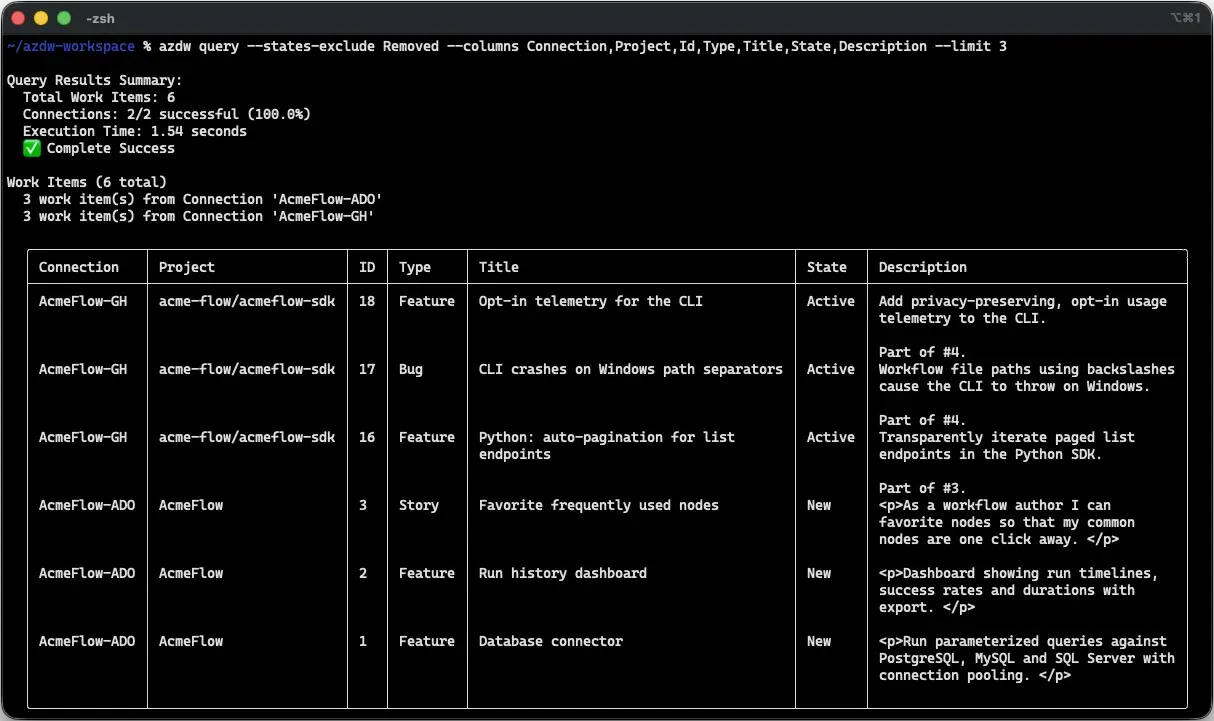Click the title 'Database connector'

point(551,641)
